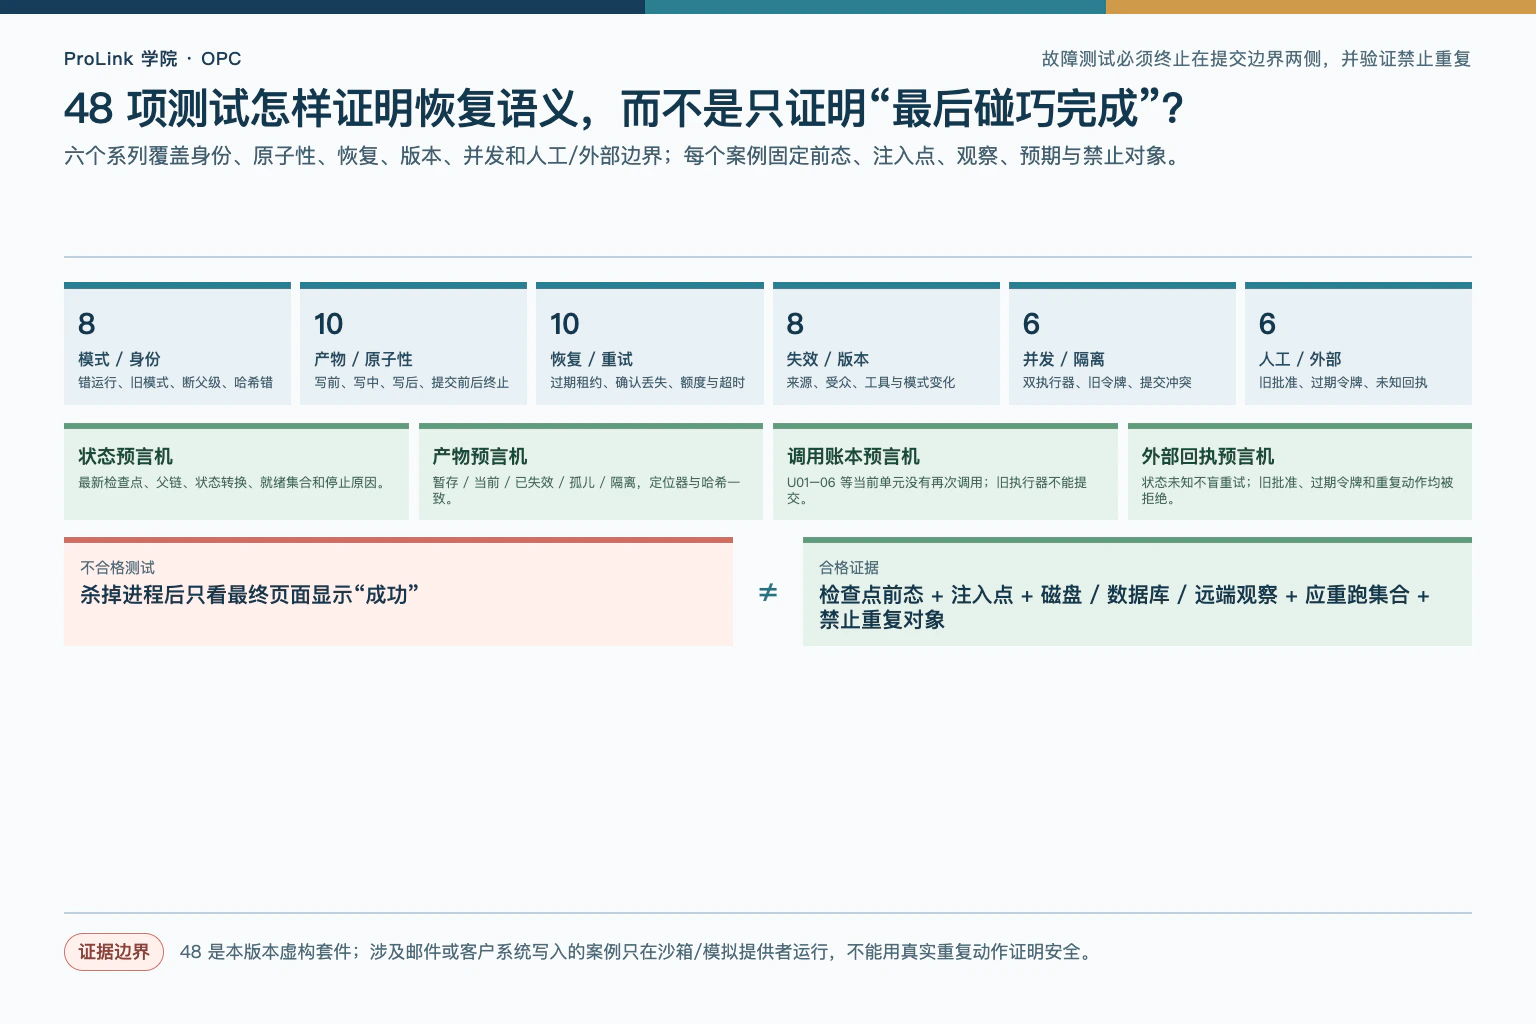Click the main title starting '48 项测试怎样证明恢复语义'
Viewport: 1536px width, 1024px height.
tap(624, 109)
